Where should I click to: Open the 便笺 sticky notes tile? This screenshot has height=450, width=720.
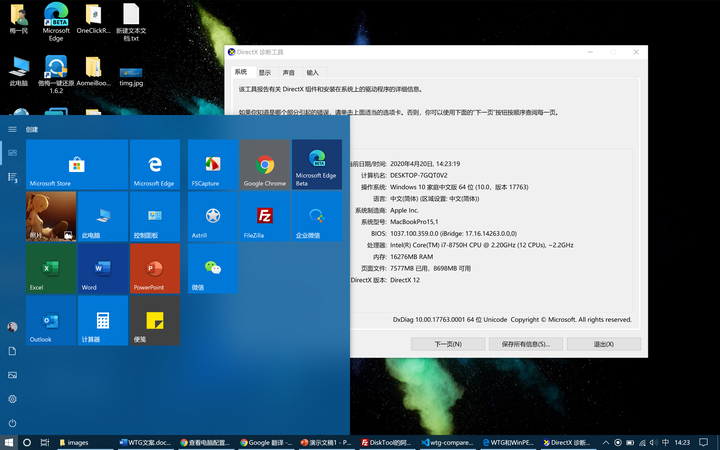point(155,320)
